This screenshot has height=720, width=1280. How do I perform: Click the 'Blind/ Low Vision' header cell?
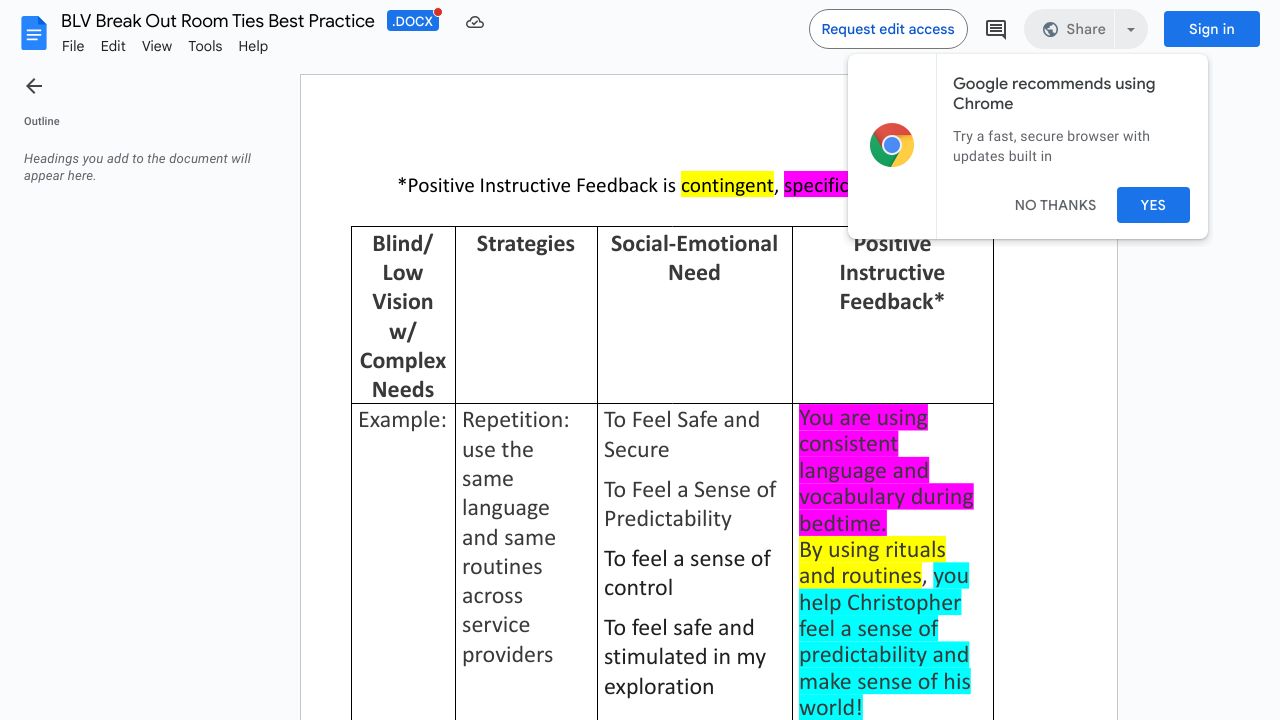403,316
